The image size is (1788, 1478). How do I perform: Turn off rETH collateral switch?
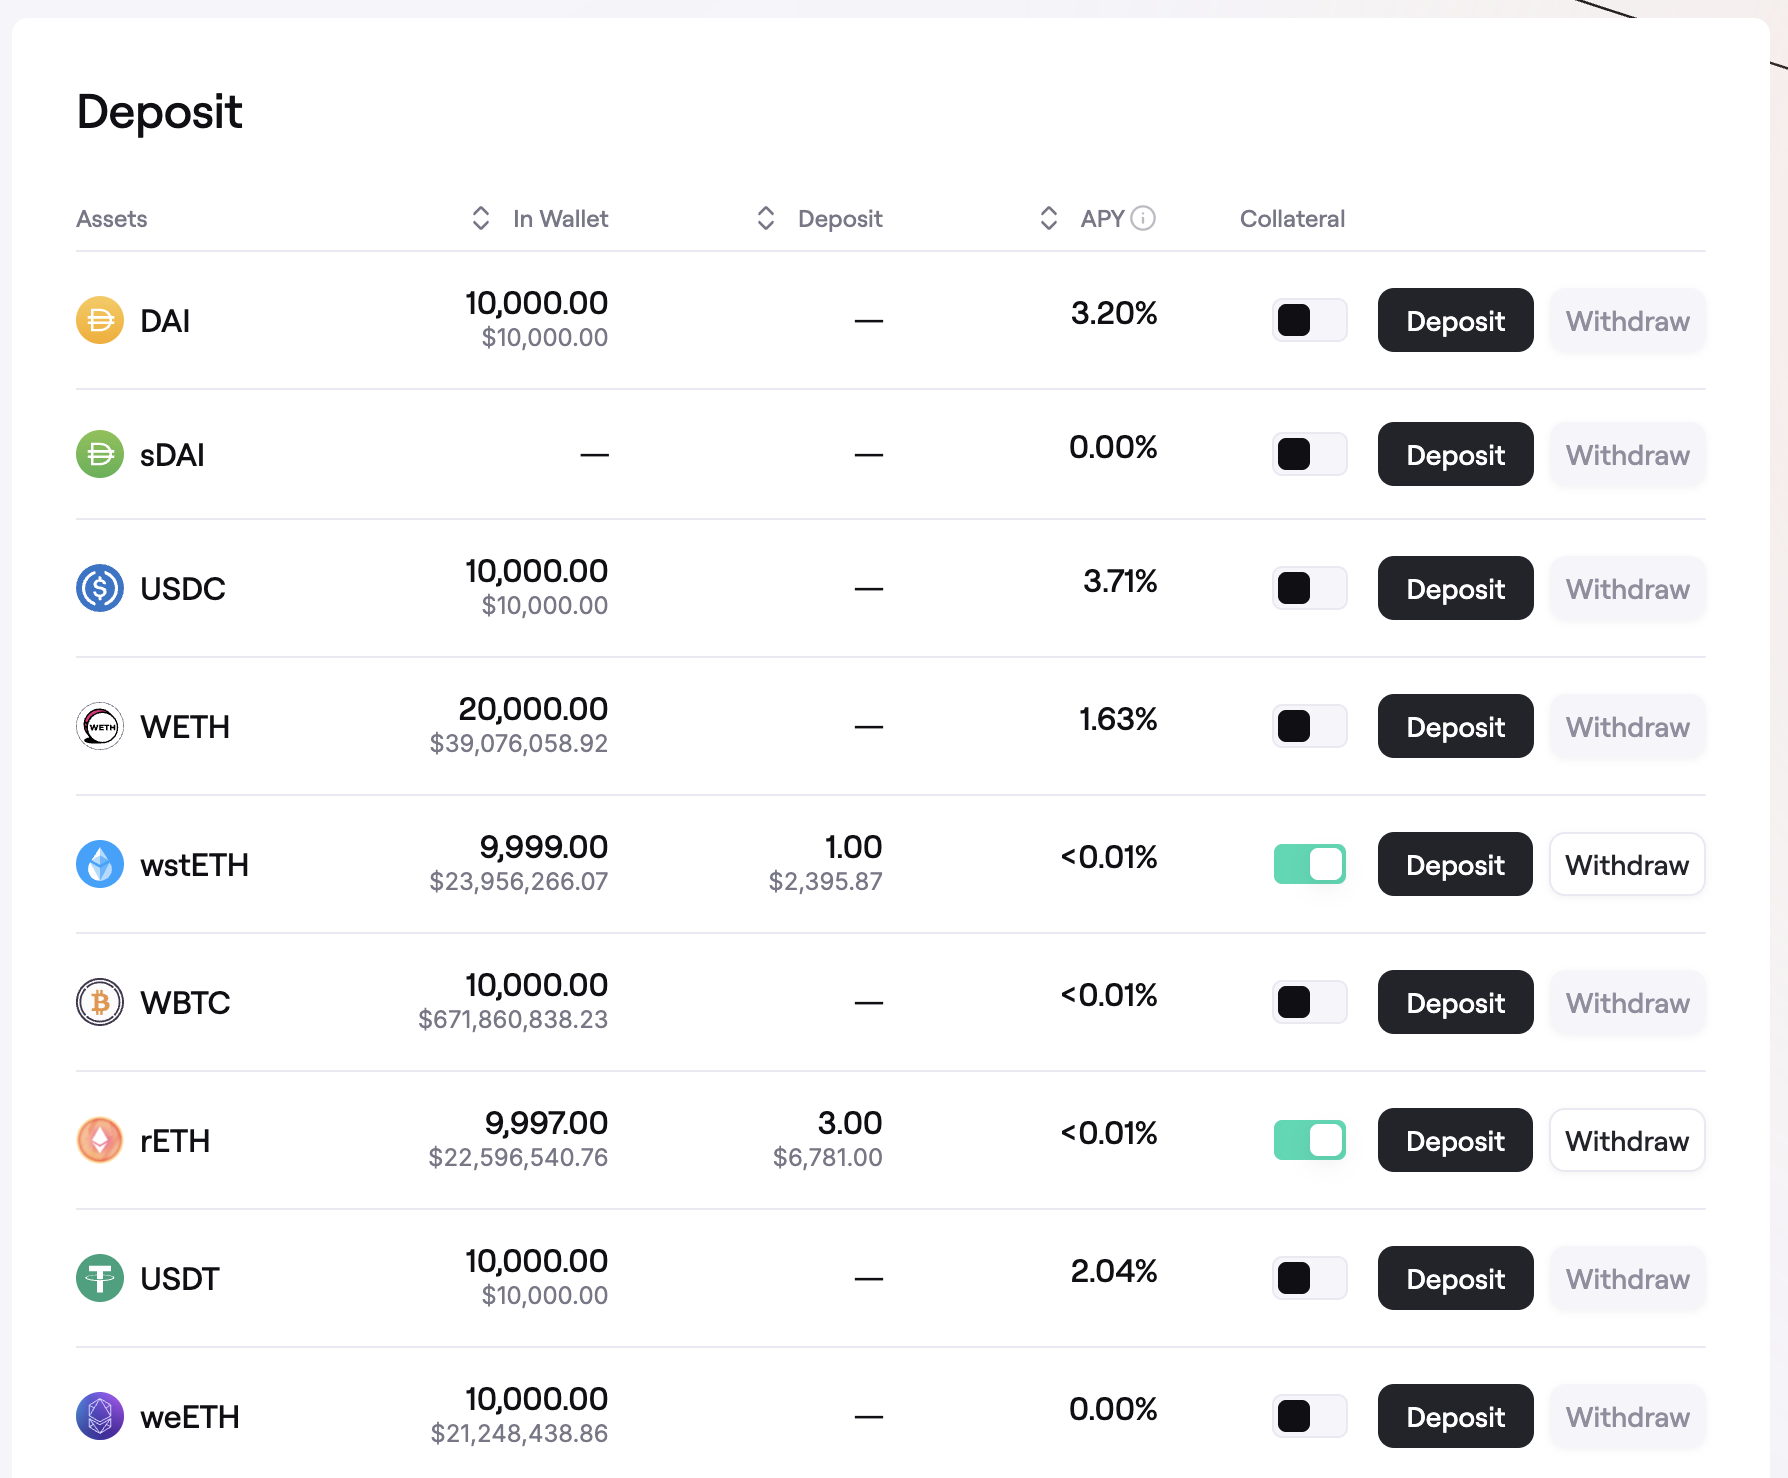click(x=1309, y=1140)
